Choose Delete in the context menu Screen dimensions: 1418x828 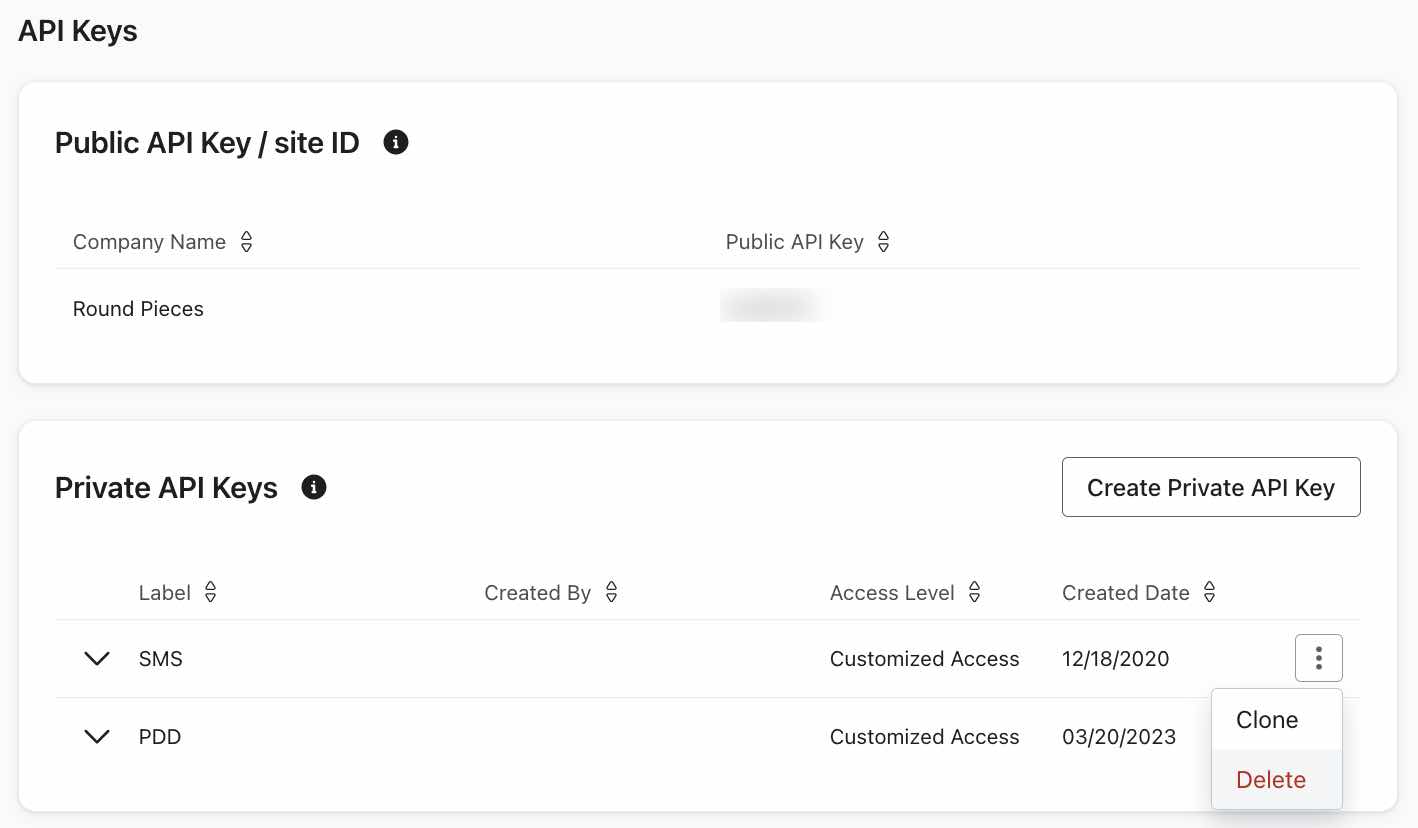1270,779
